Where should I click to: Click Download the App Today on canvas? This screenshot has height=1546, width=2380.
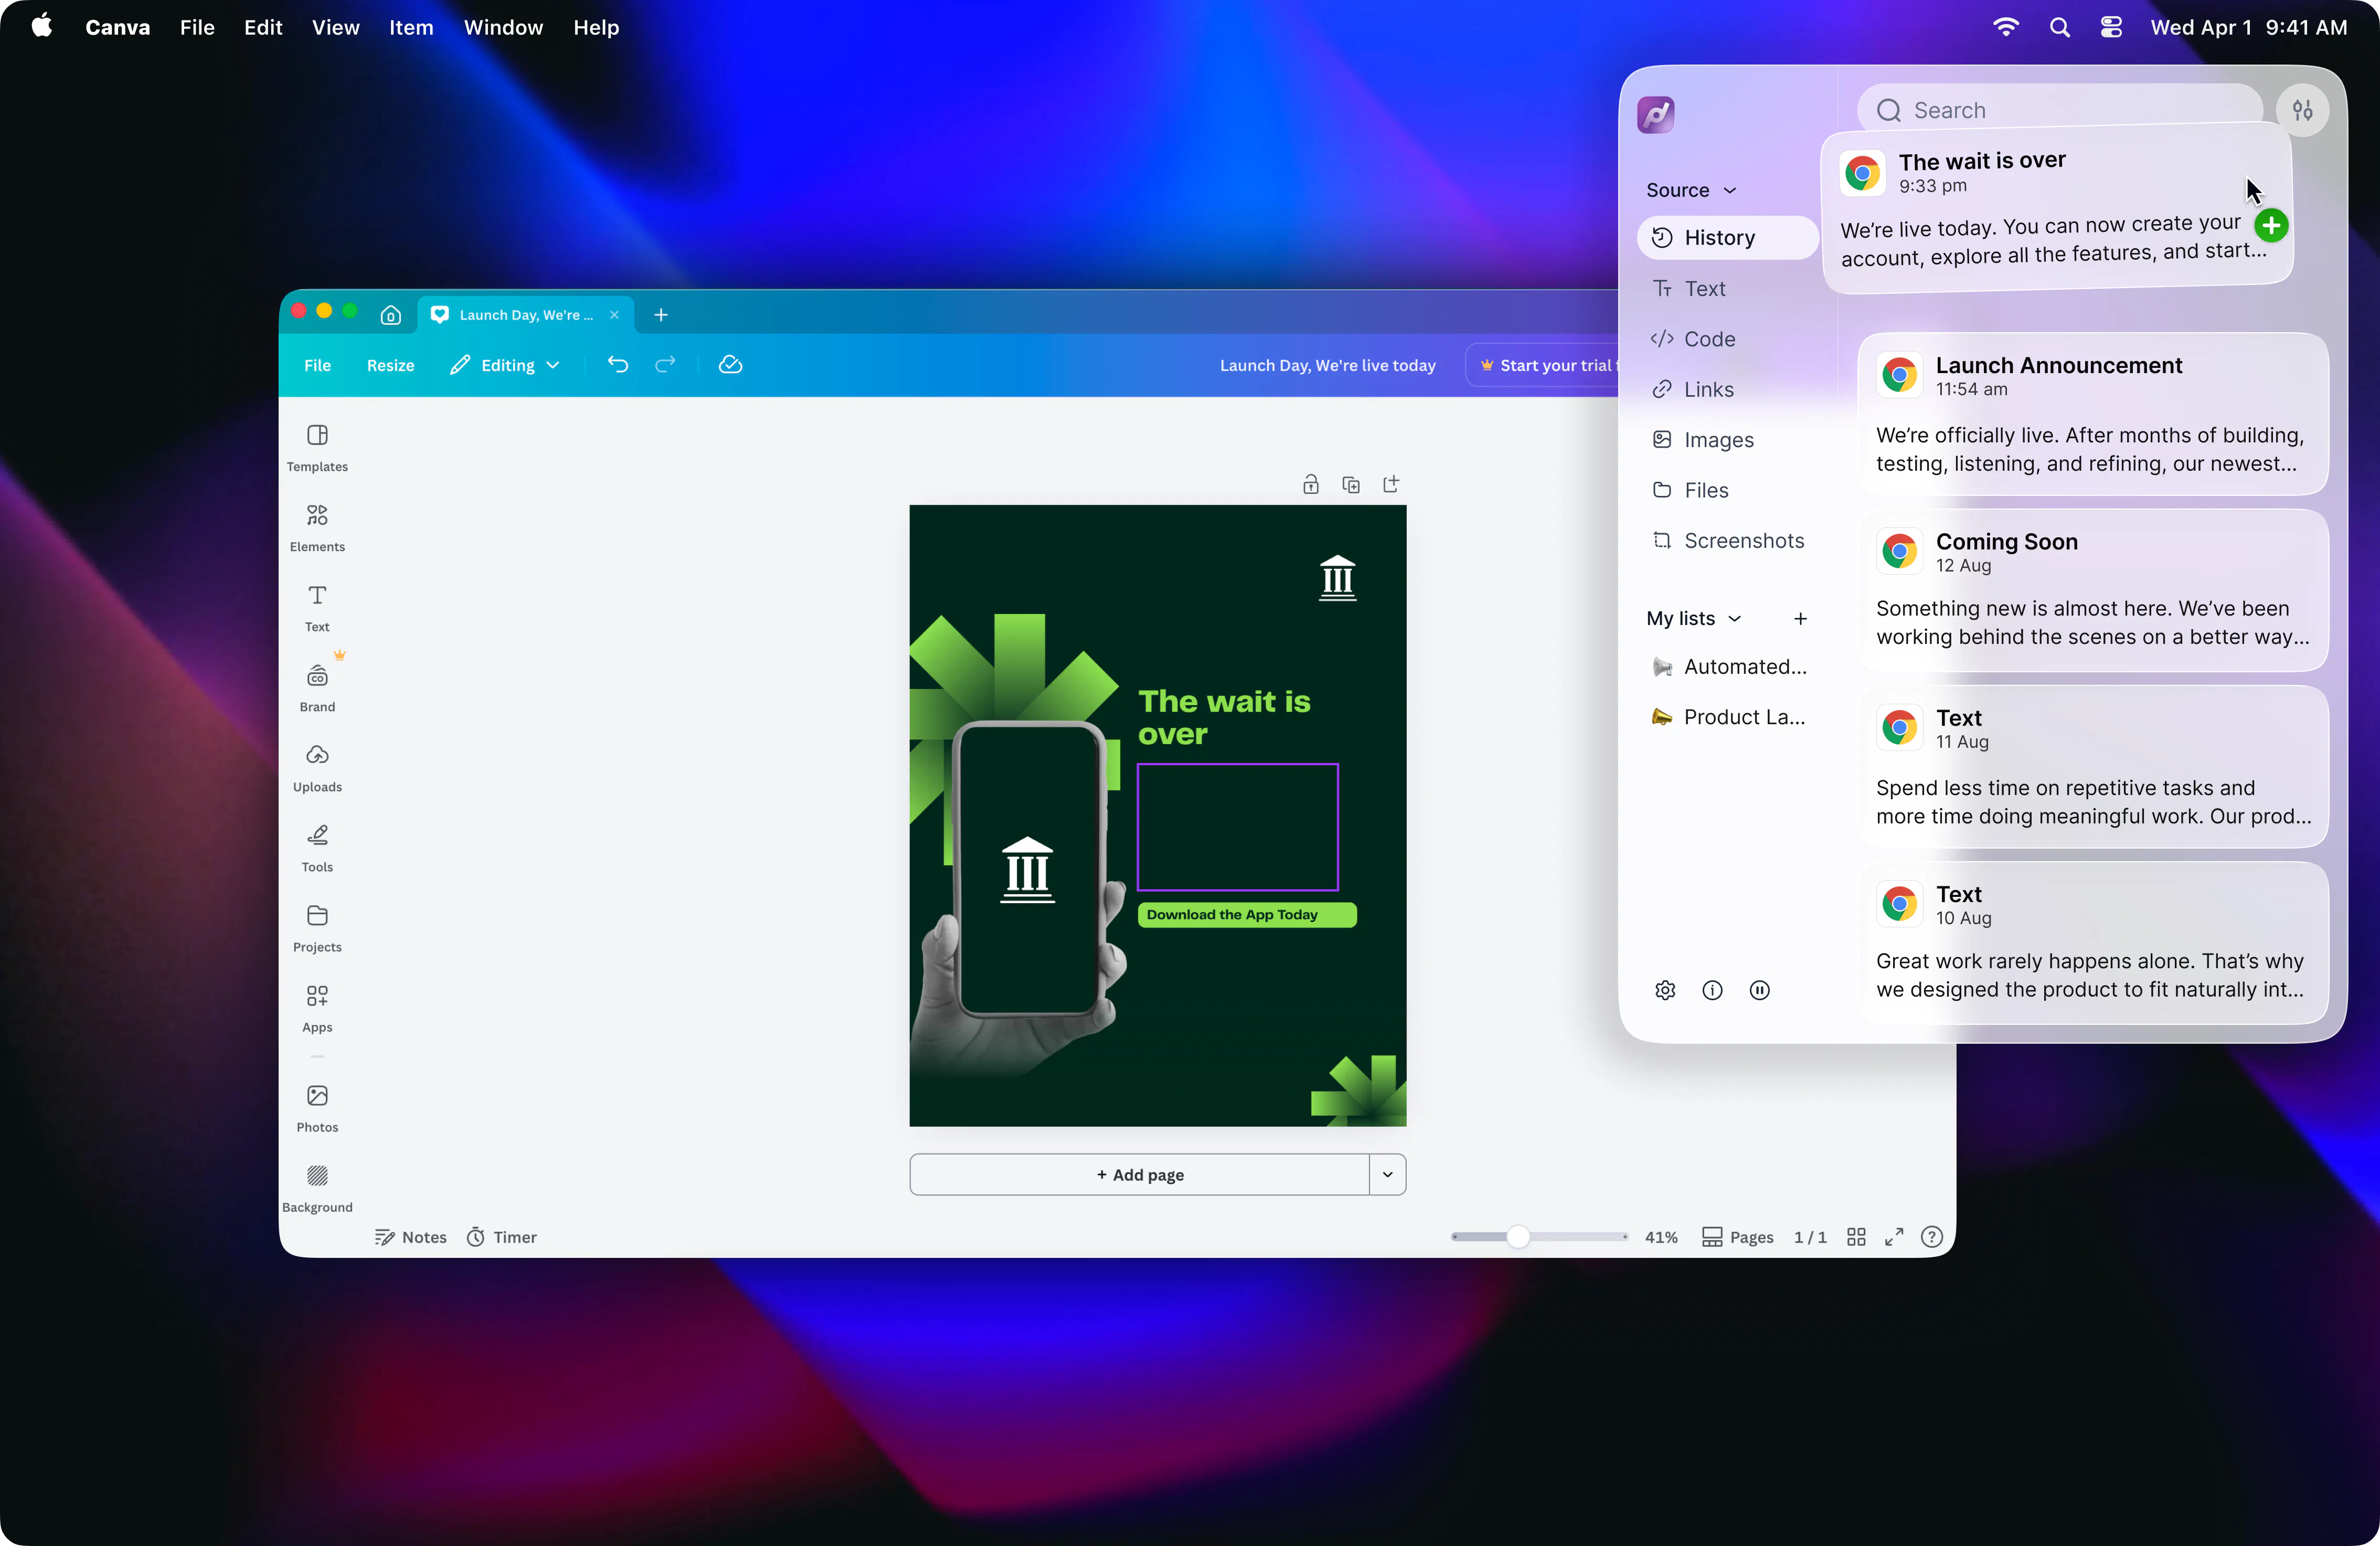point(1246,915)
